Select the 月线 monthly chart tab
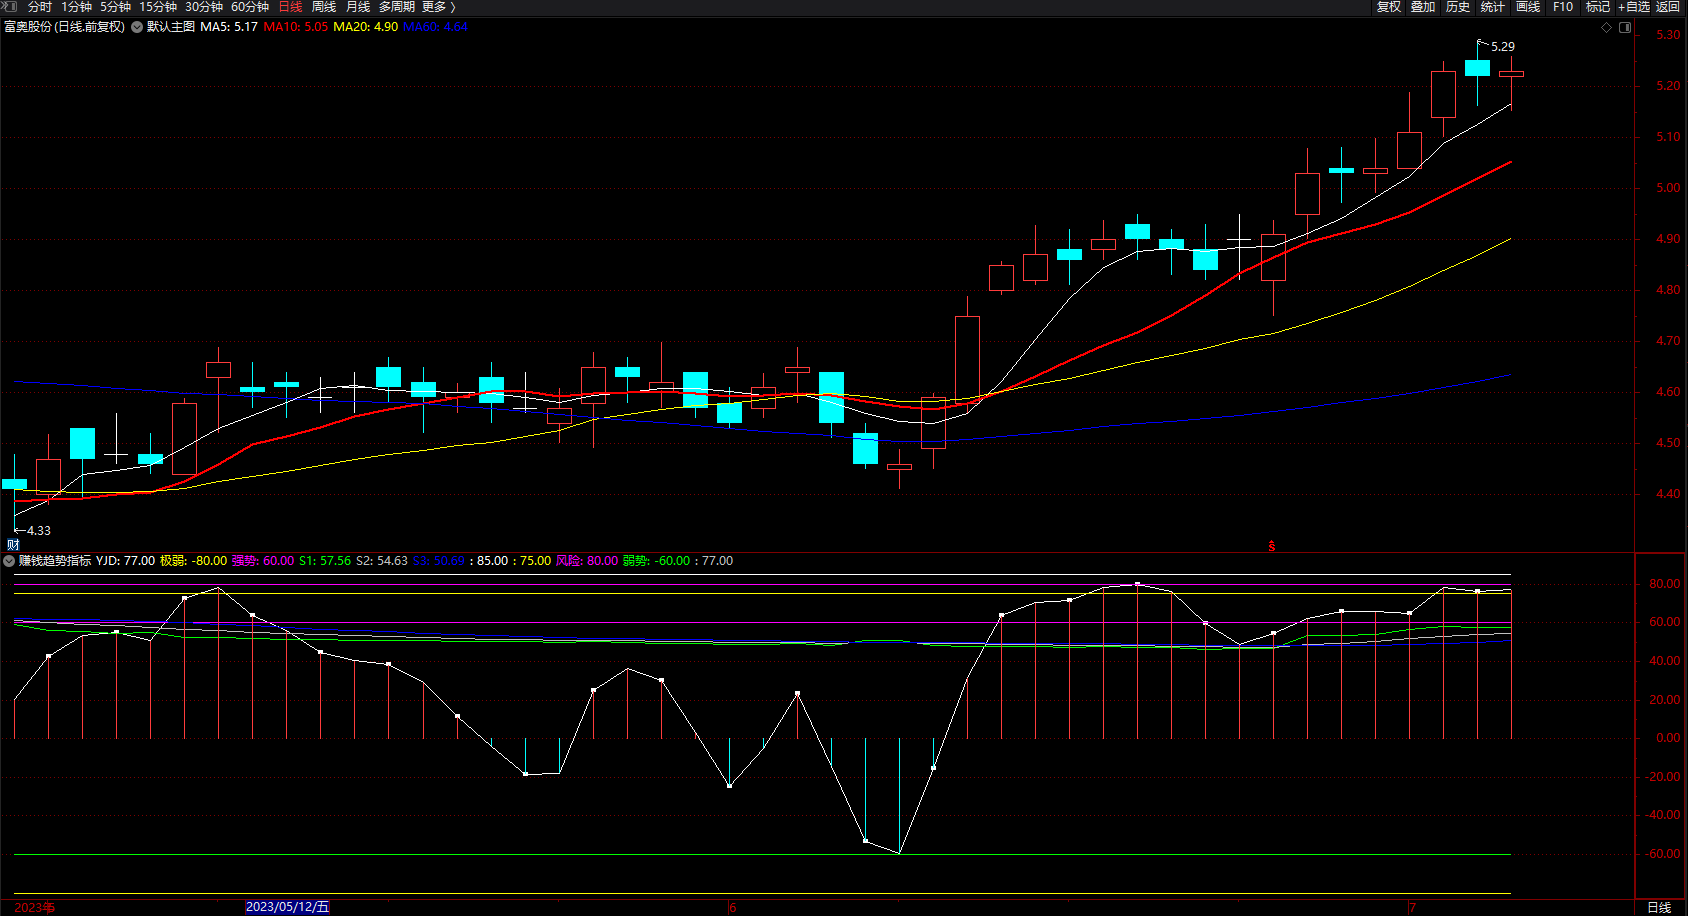Viewport: 1688px width, 916px height. [358, 7]
